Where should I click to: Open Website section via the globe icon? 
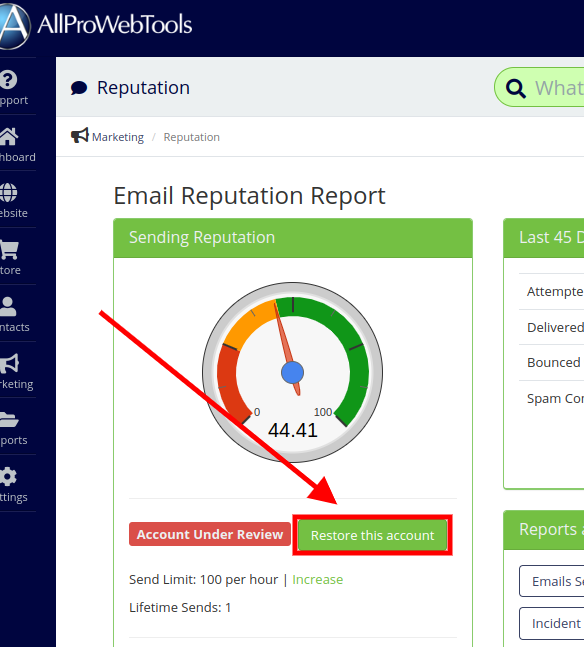tap(8, 193)
